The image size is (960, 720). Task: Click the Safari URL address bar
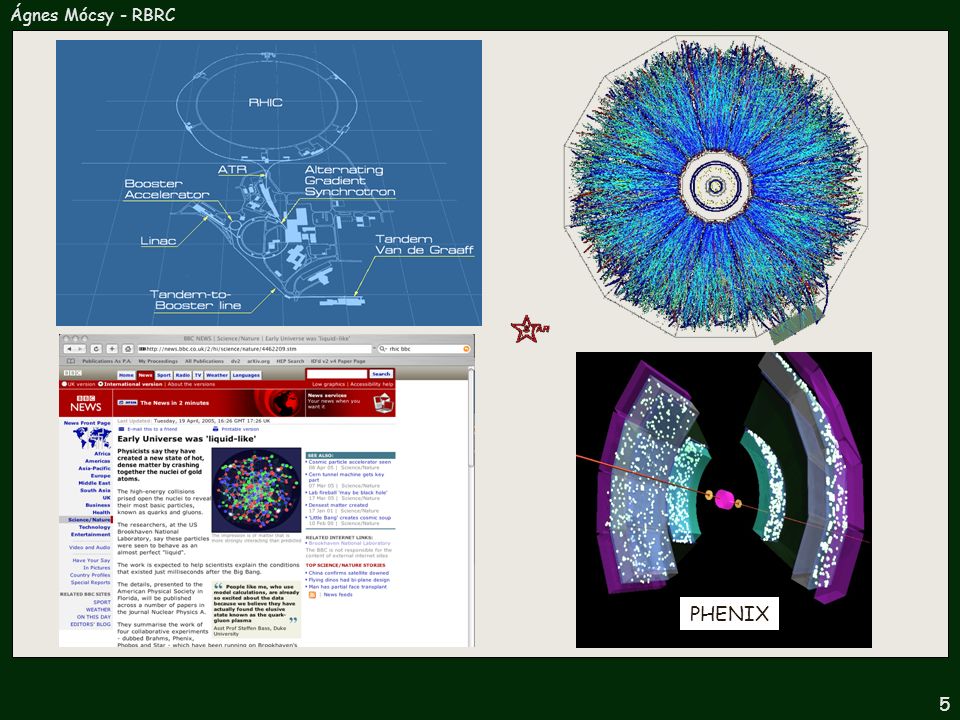(x=255, y=349)
